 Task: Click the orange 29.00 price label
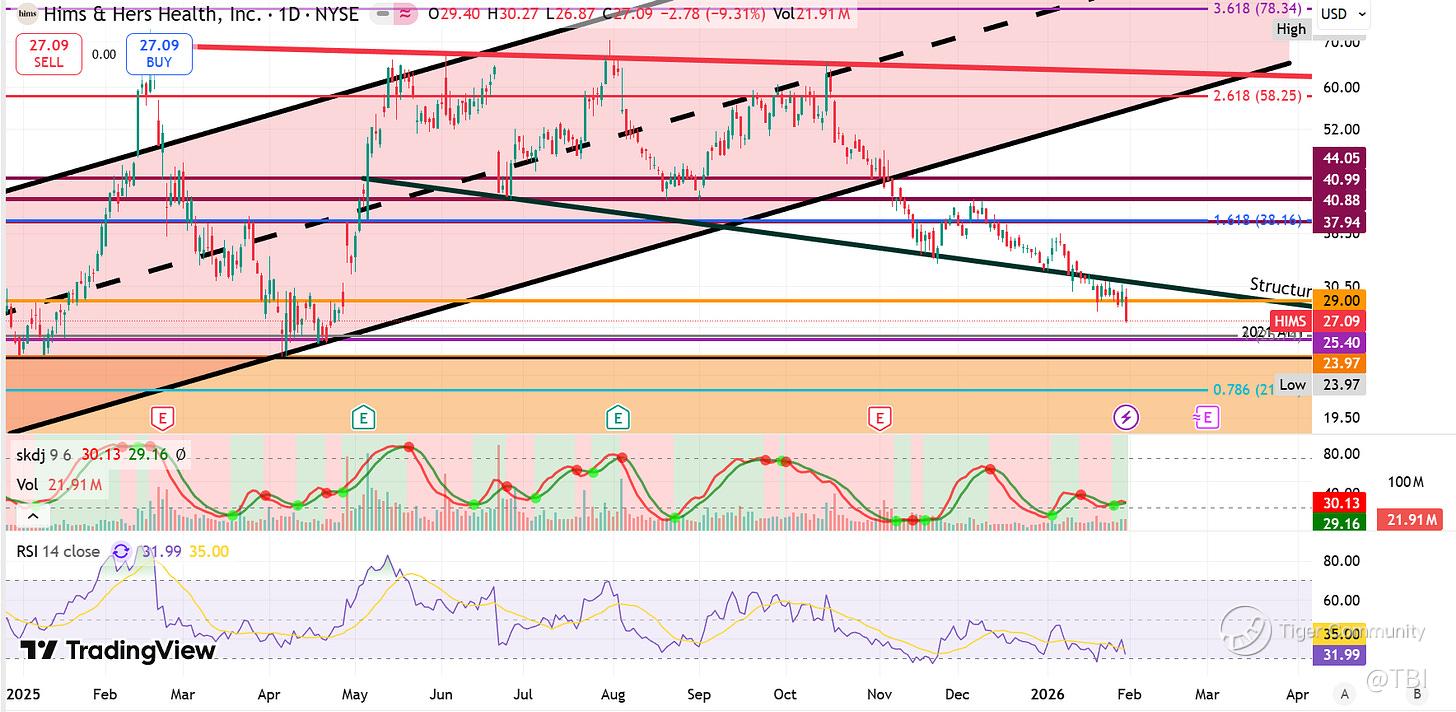click(1341, 300)
